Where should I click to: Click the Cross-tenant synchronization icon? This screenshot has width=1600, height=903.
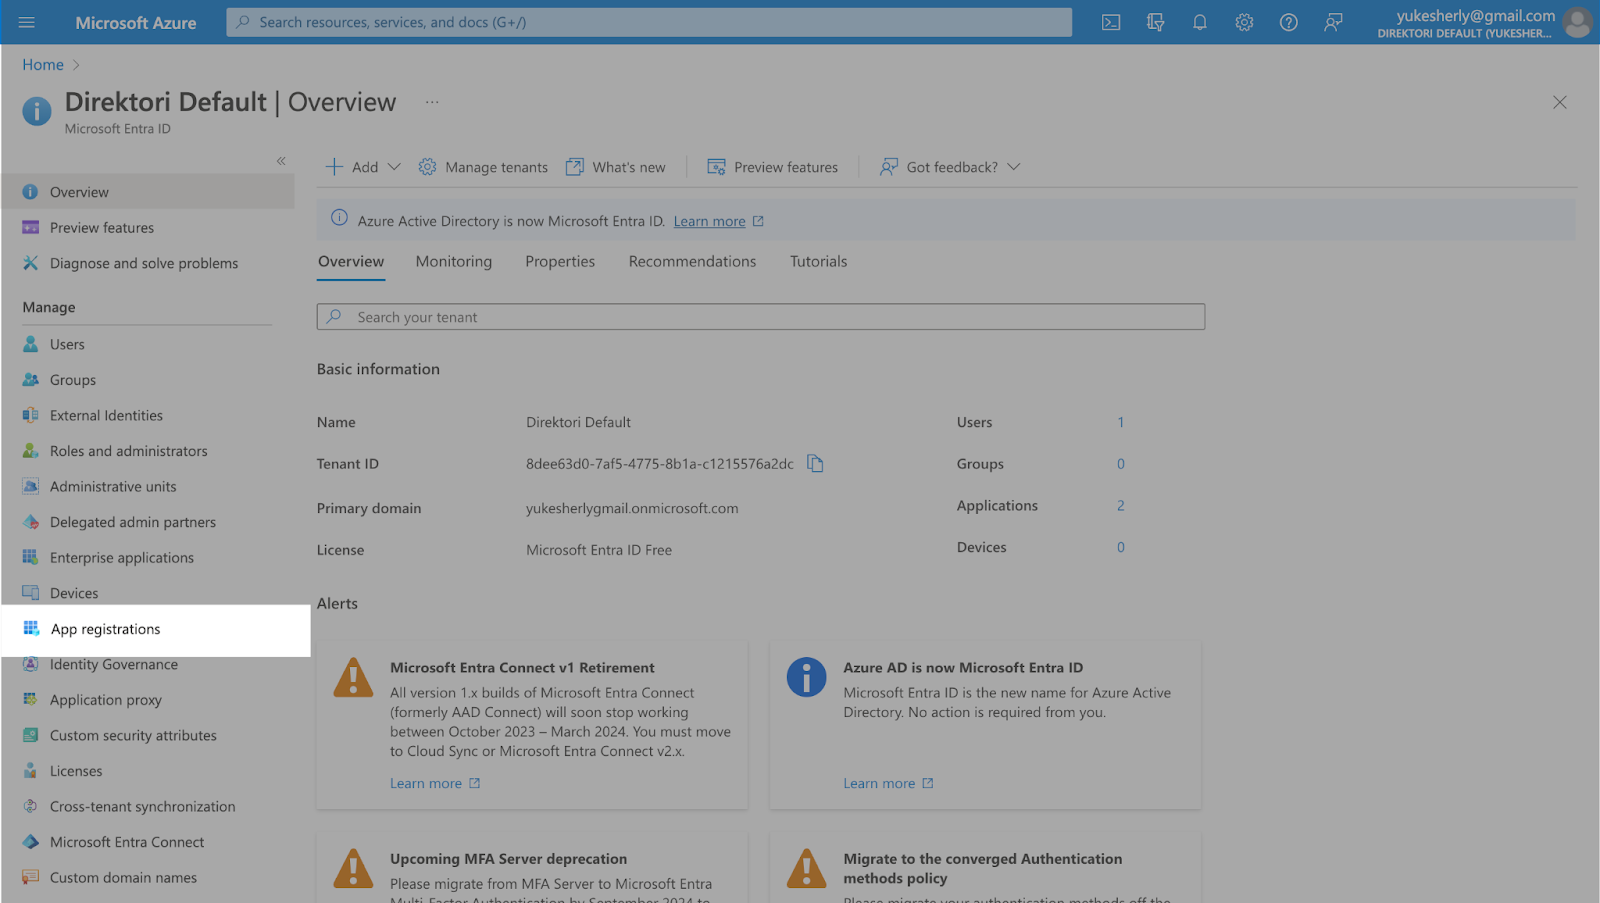pos(31,806)
